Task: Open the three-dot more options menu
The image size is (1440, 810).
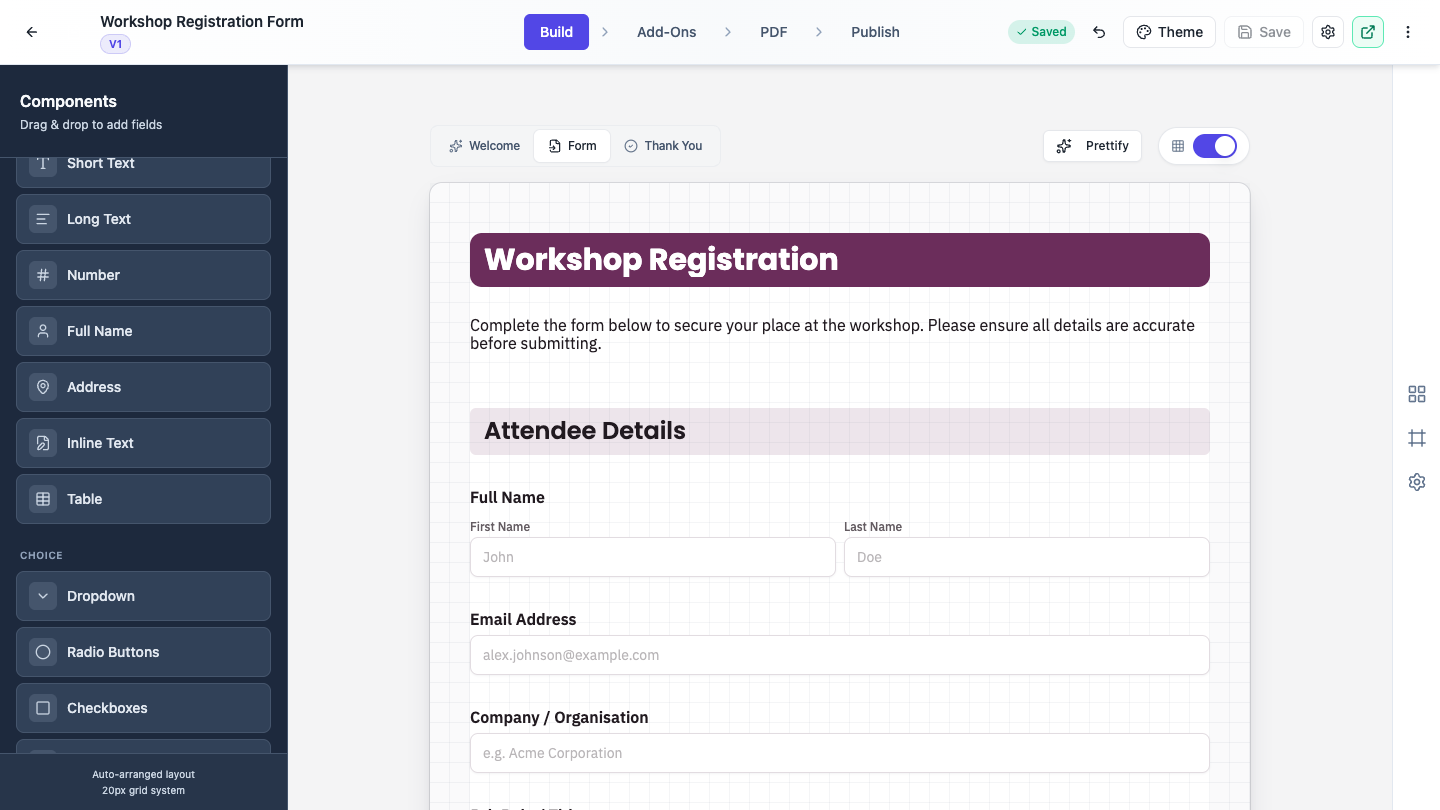Action: coord(1408,32)
